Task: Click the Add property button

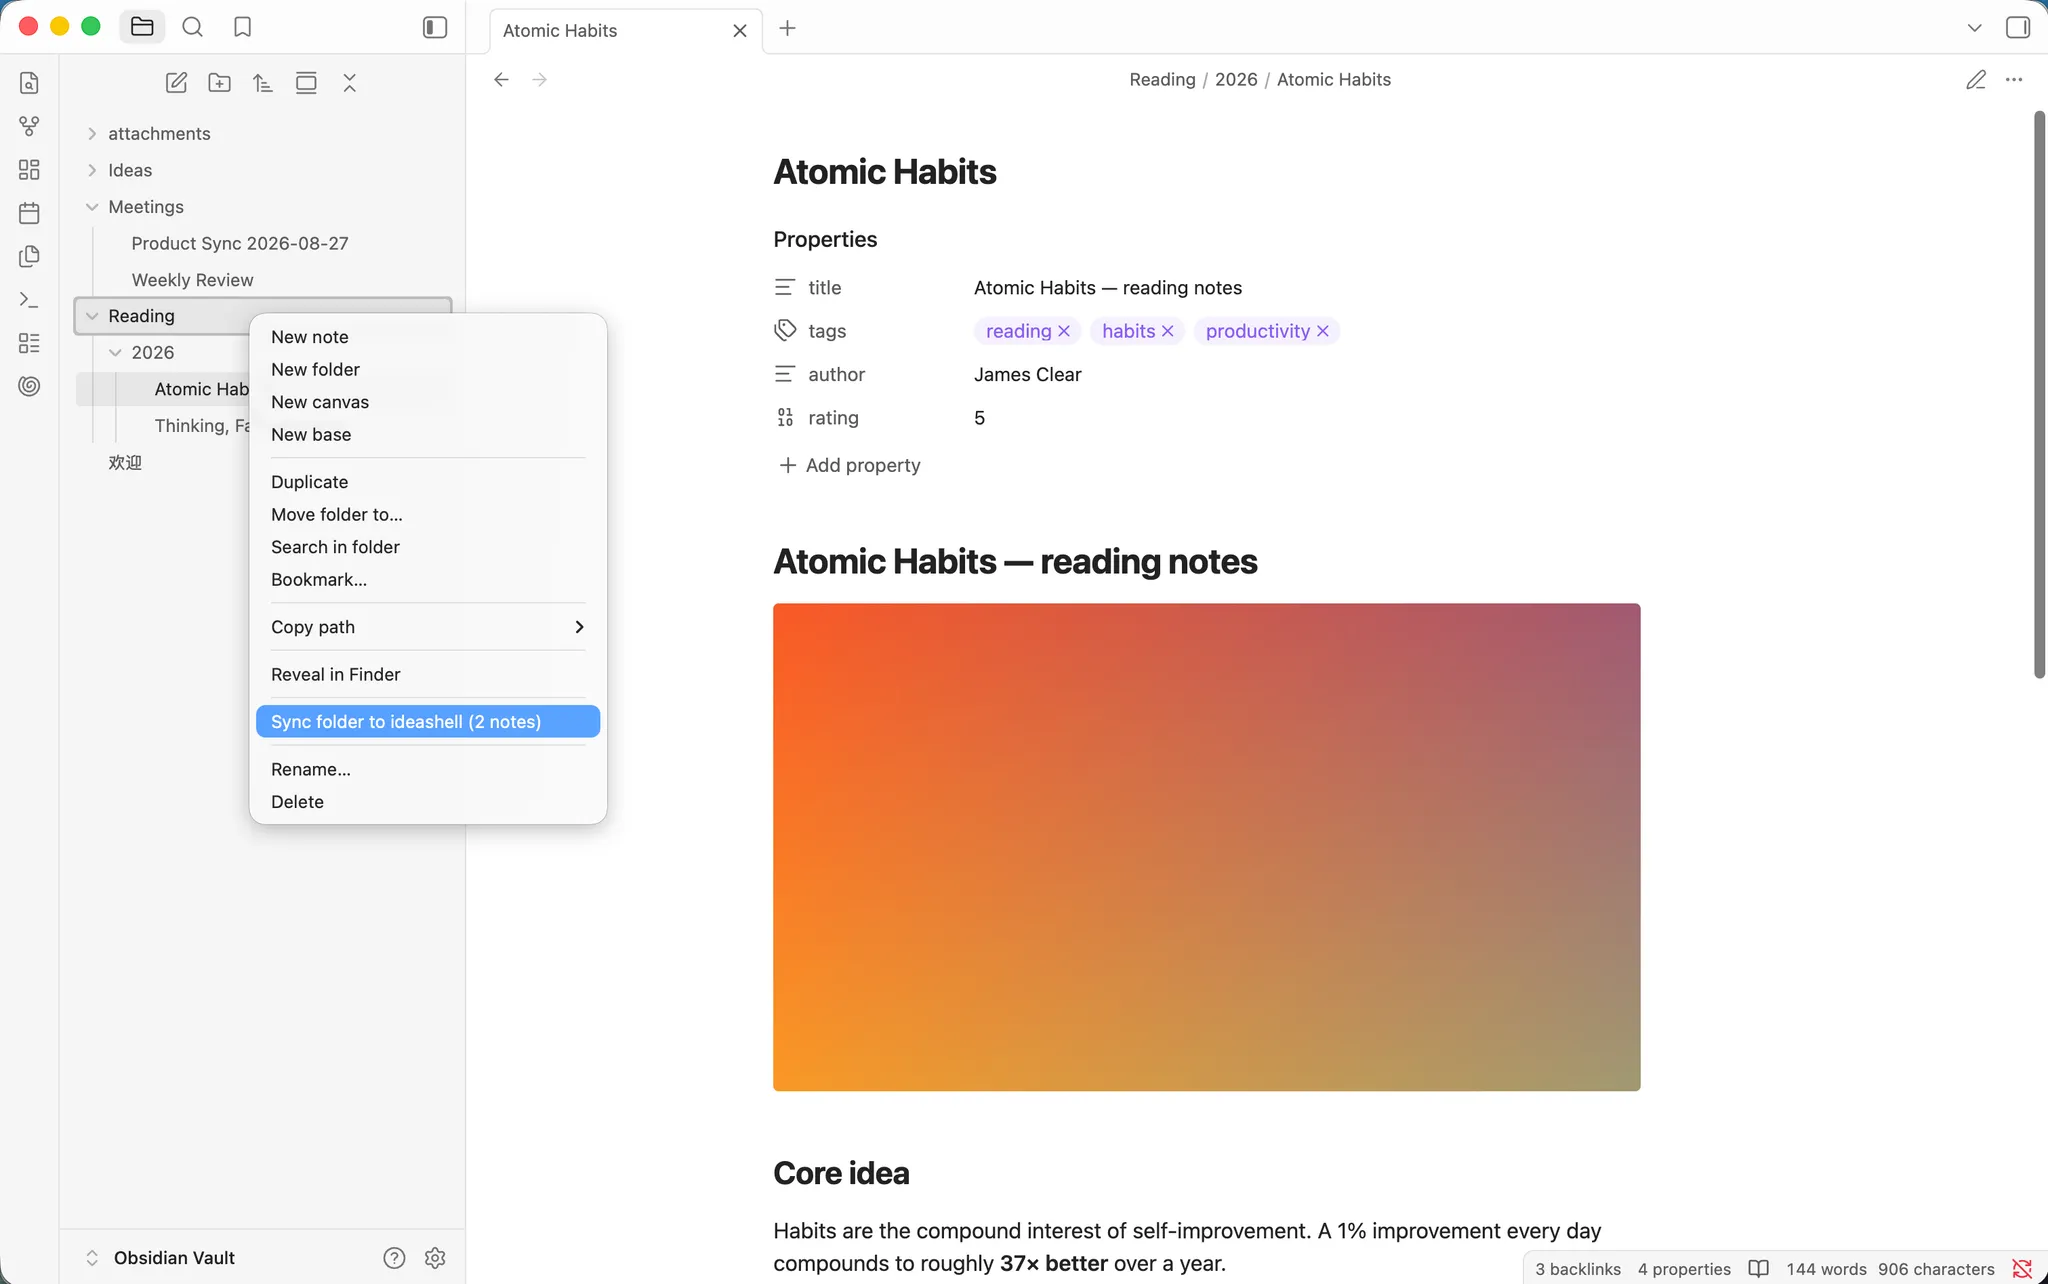Action: (850, 465)
